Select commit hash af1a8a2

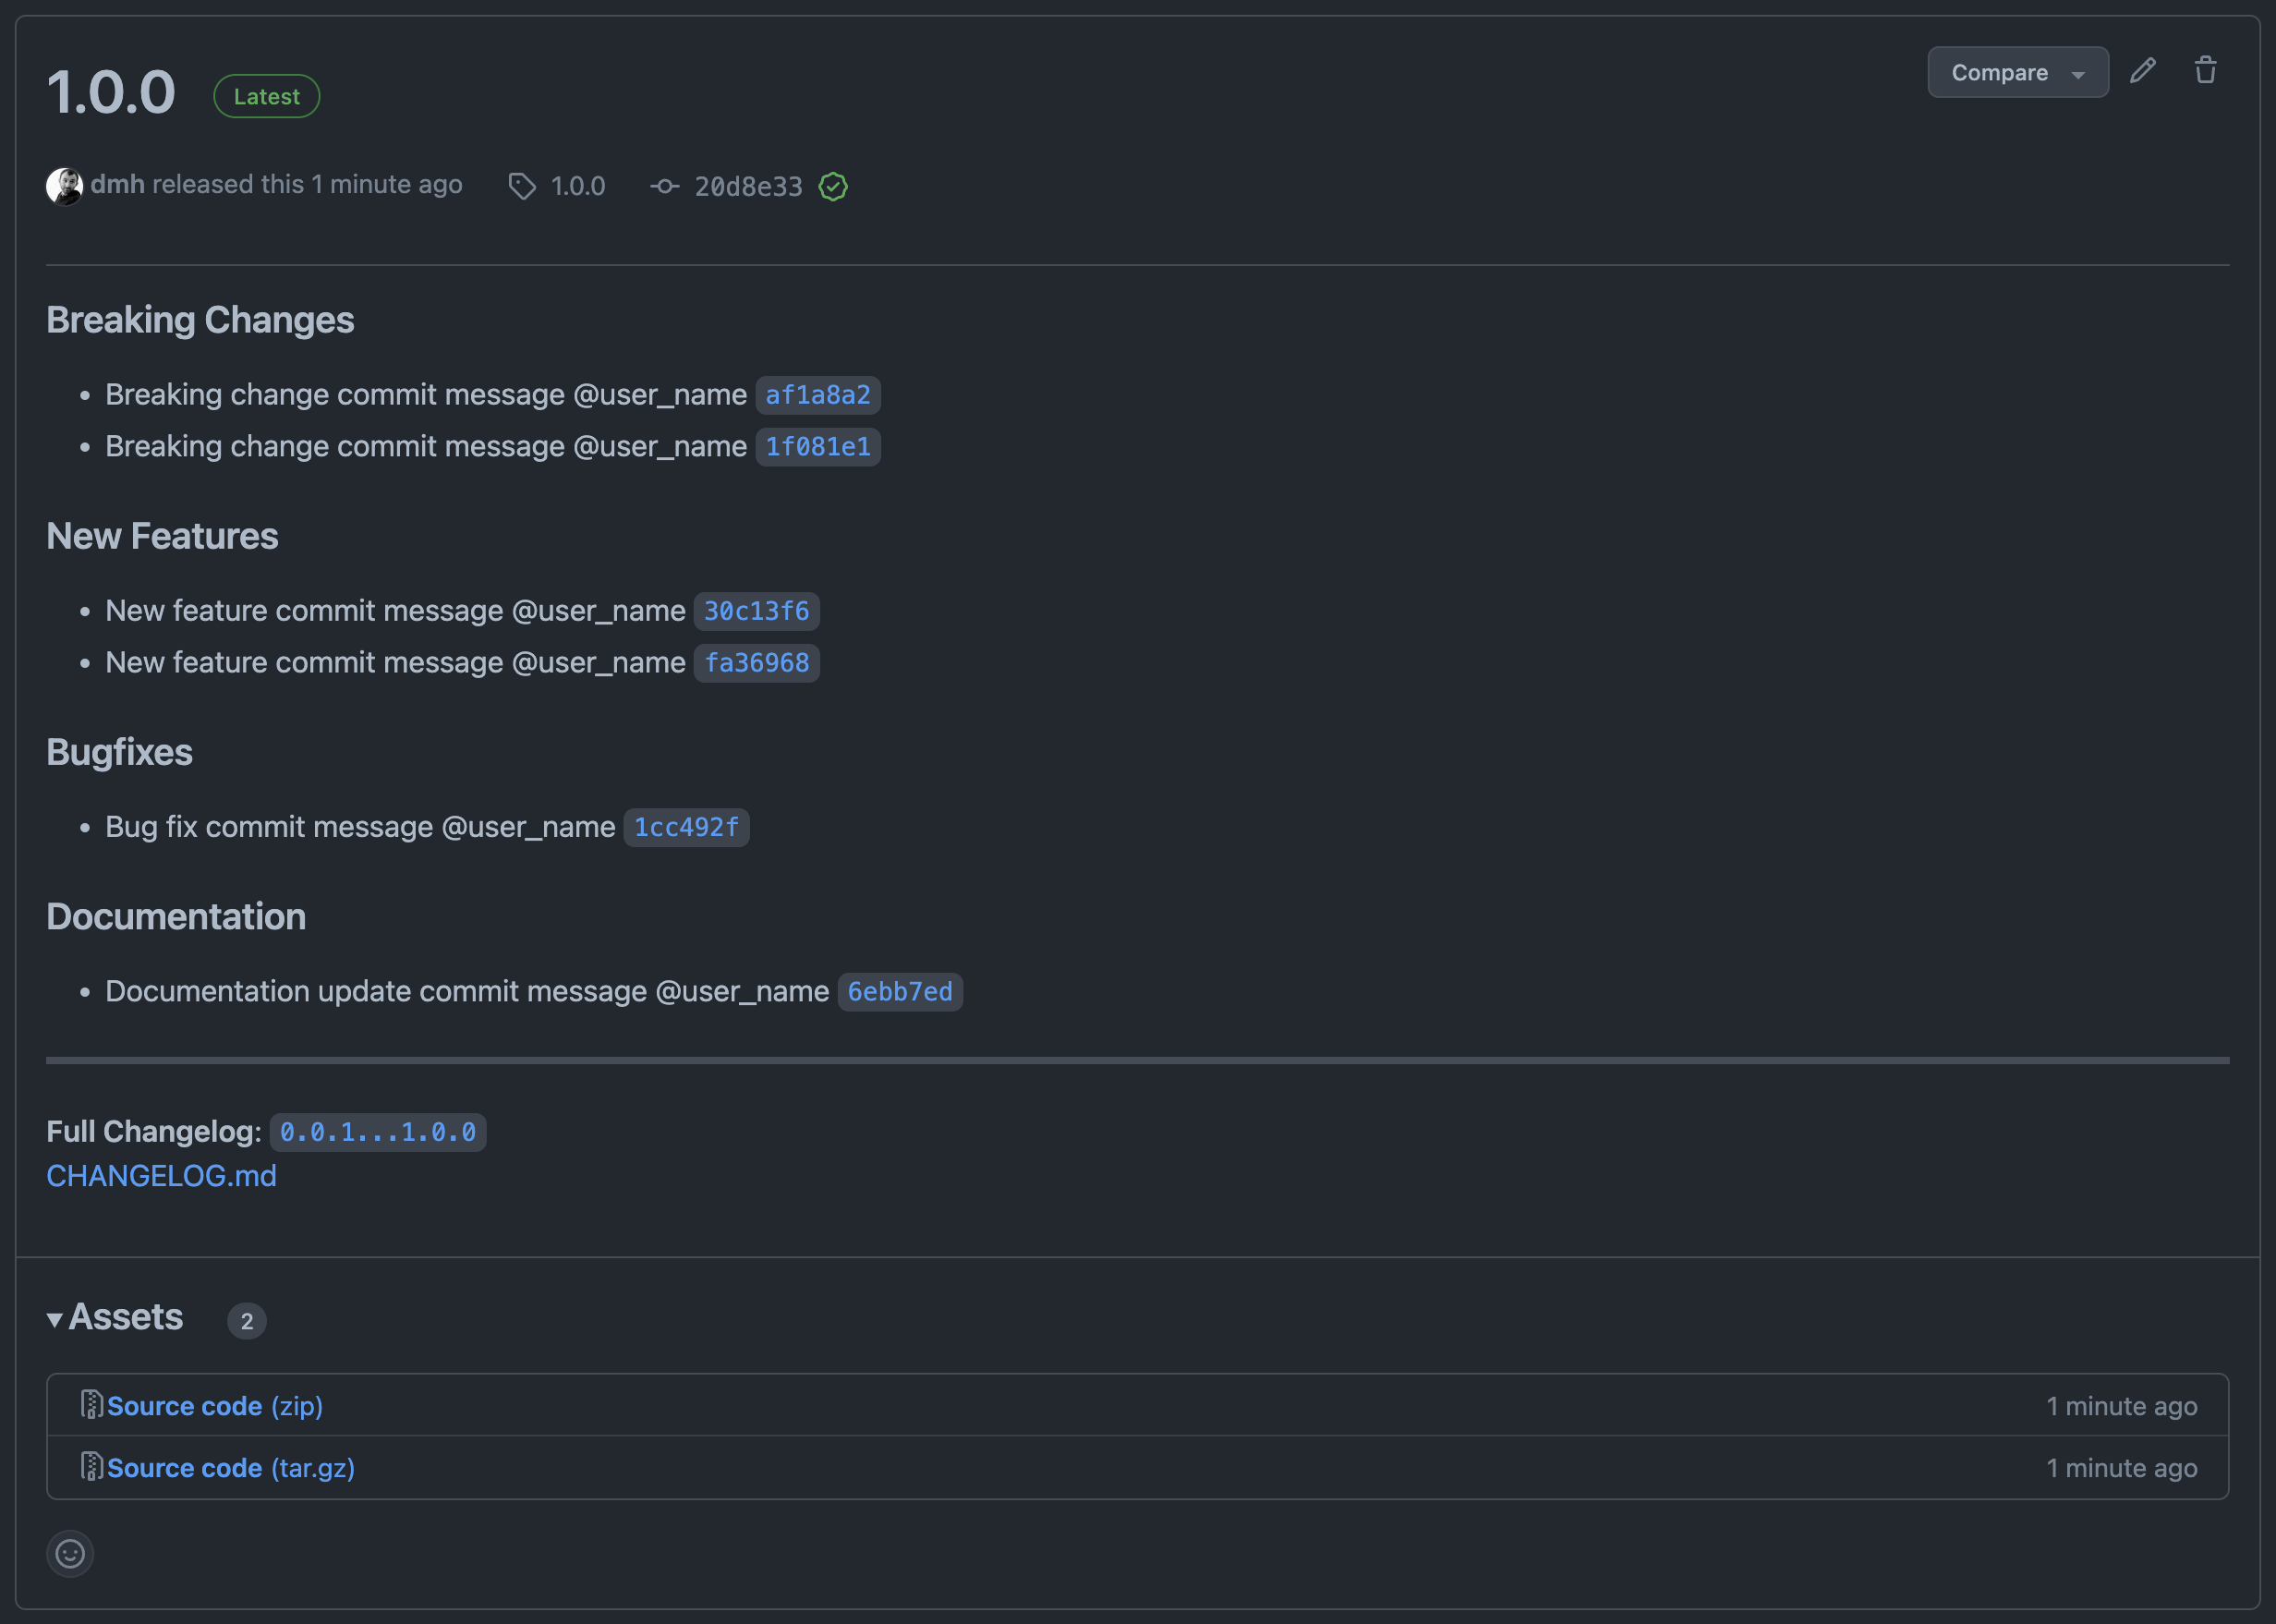click(x=817, y=394)
